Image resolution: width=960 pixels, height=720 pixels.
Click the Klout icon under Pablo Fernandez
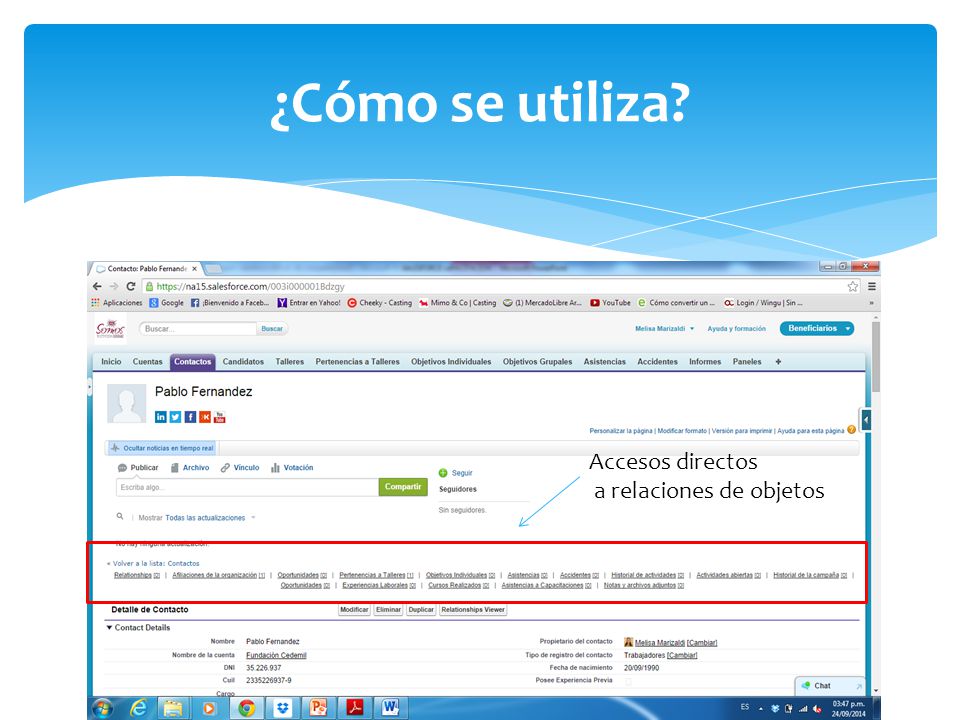(x=205, y=417)
